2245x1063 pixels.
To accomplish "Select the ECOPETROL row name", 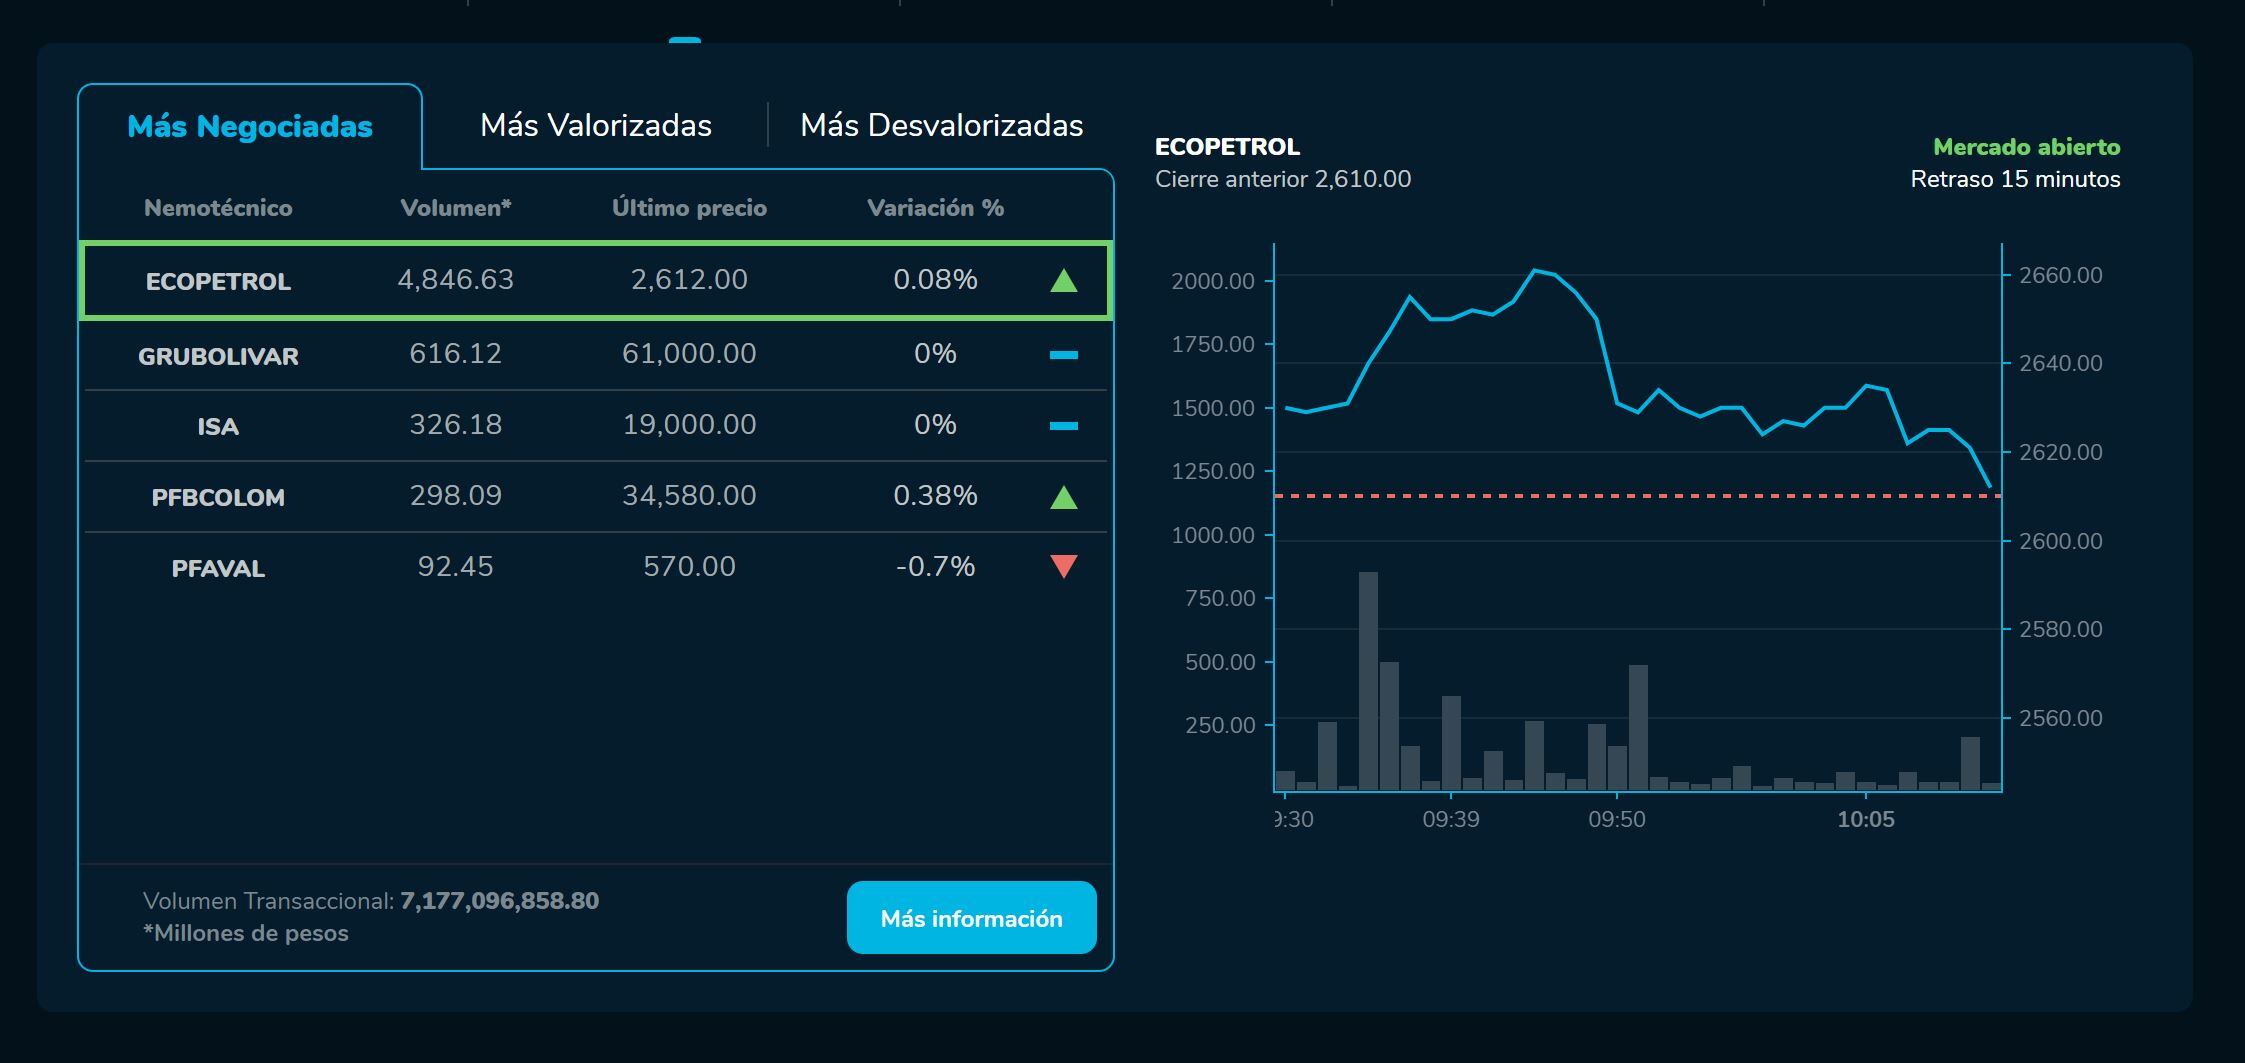I will [x=218, y=282].
